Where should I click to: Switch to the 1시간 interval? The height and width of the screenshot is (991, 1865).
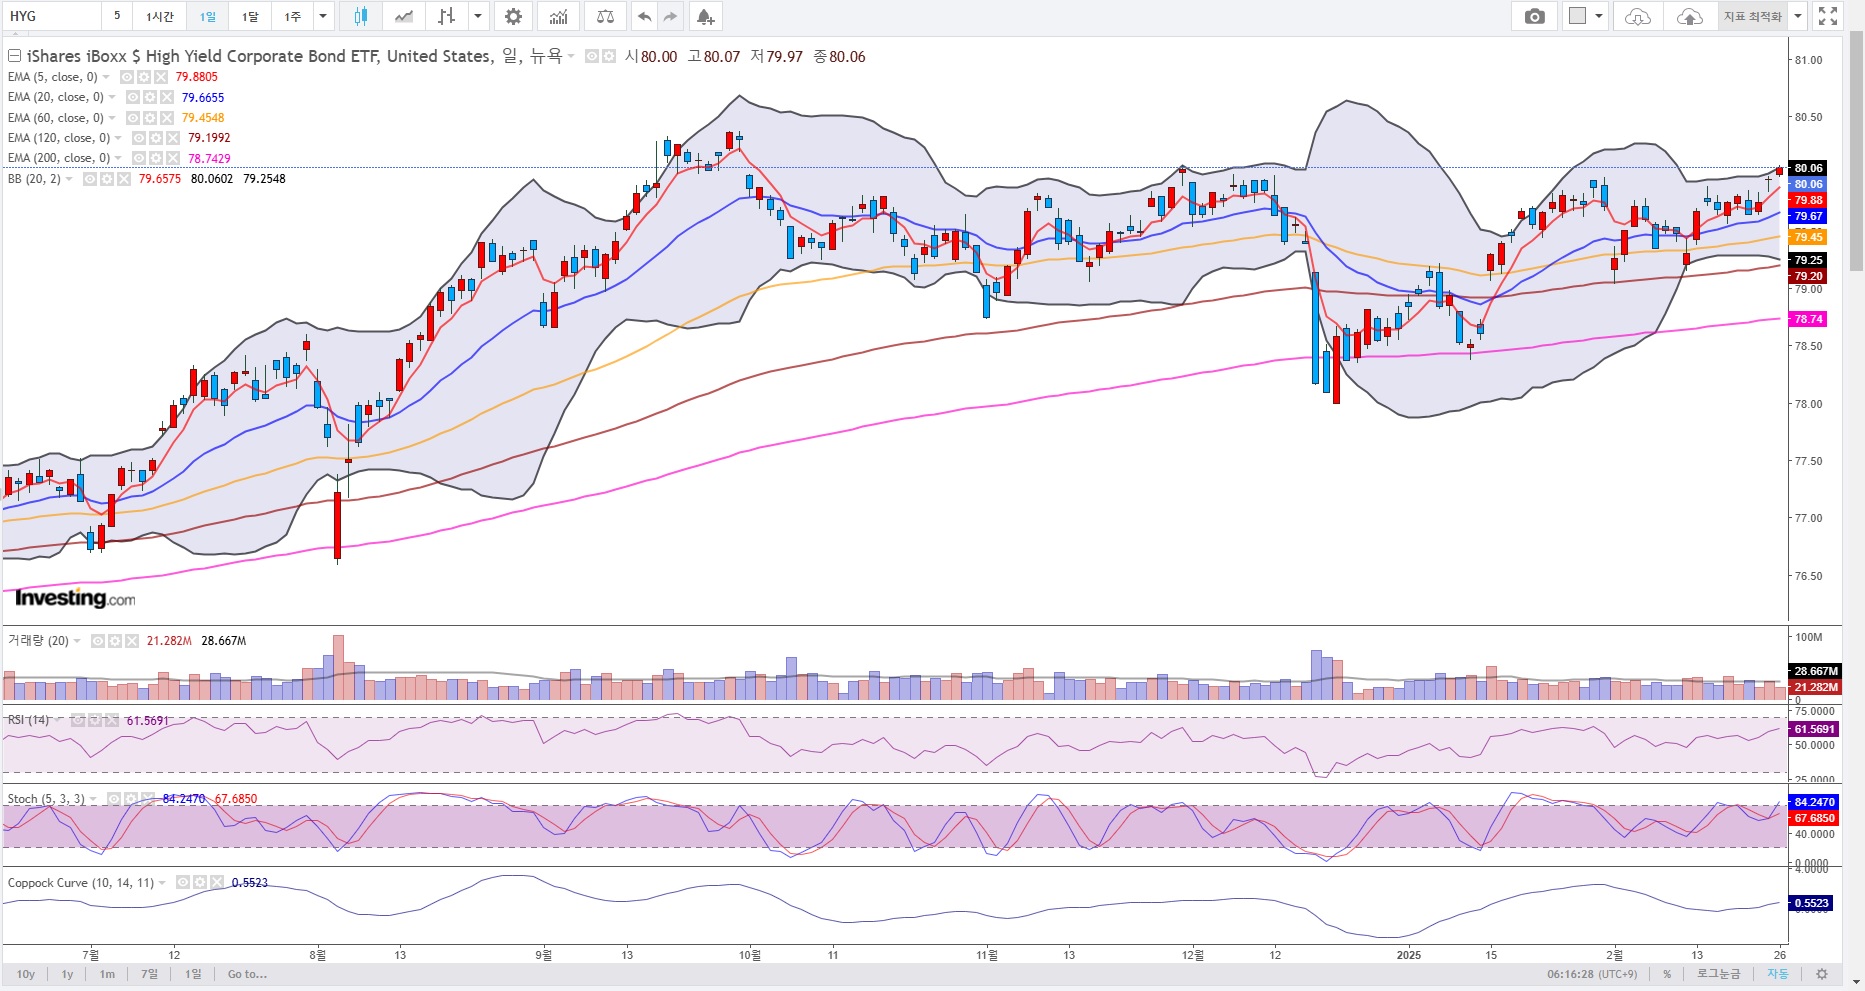click(160, 16)
